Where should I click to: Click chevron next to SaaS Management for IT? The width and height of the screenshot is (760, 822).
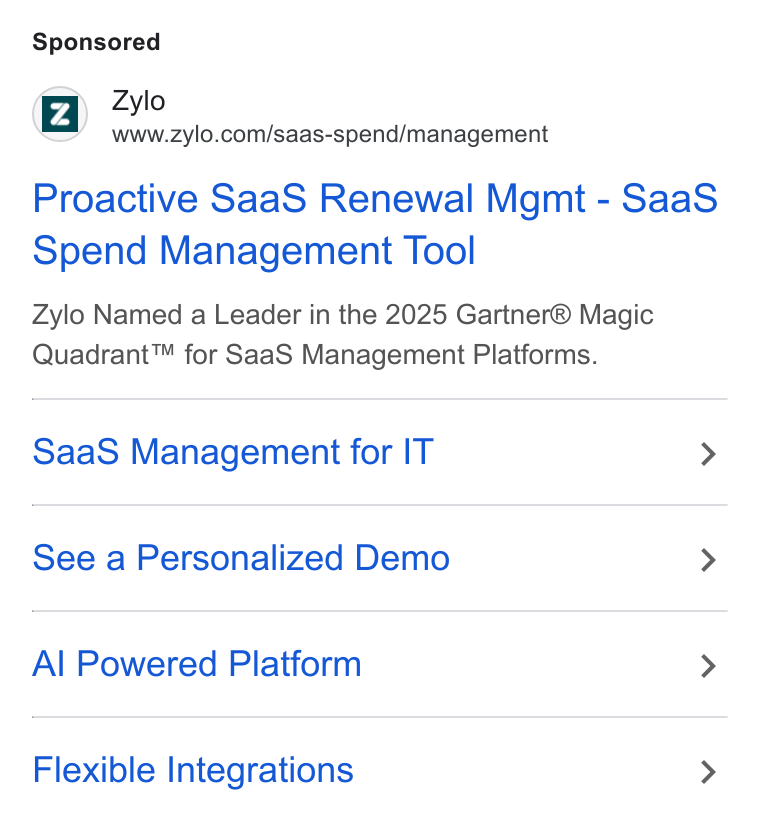coord(709,454)
